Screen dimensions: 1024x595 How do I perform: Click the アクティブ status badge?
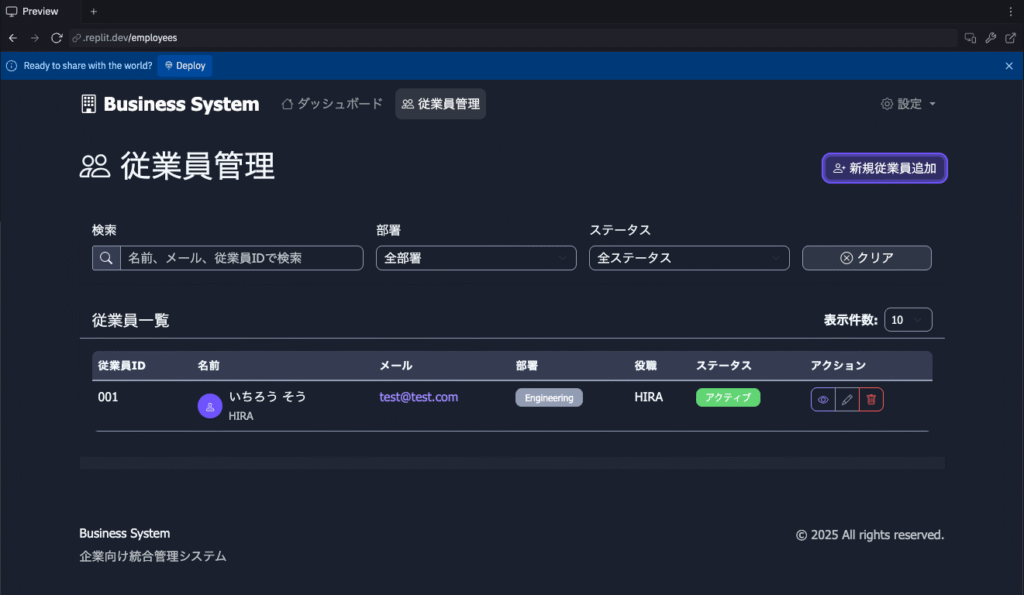728,398
